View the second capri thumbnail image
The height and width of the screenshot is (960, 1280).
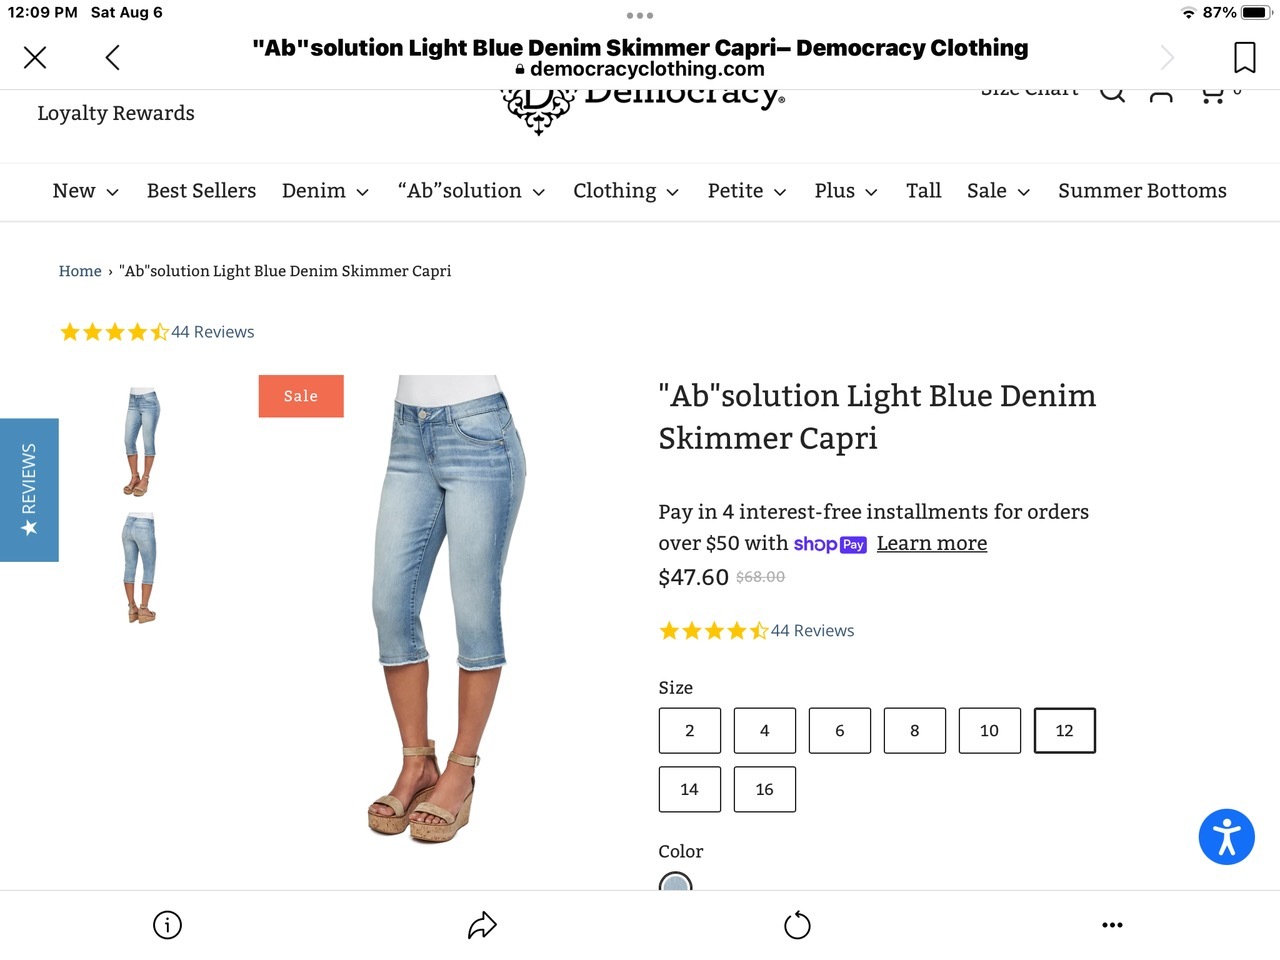(x=140, y=568)
